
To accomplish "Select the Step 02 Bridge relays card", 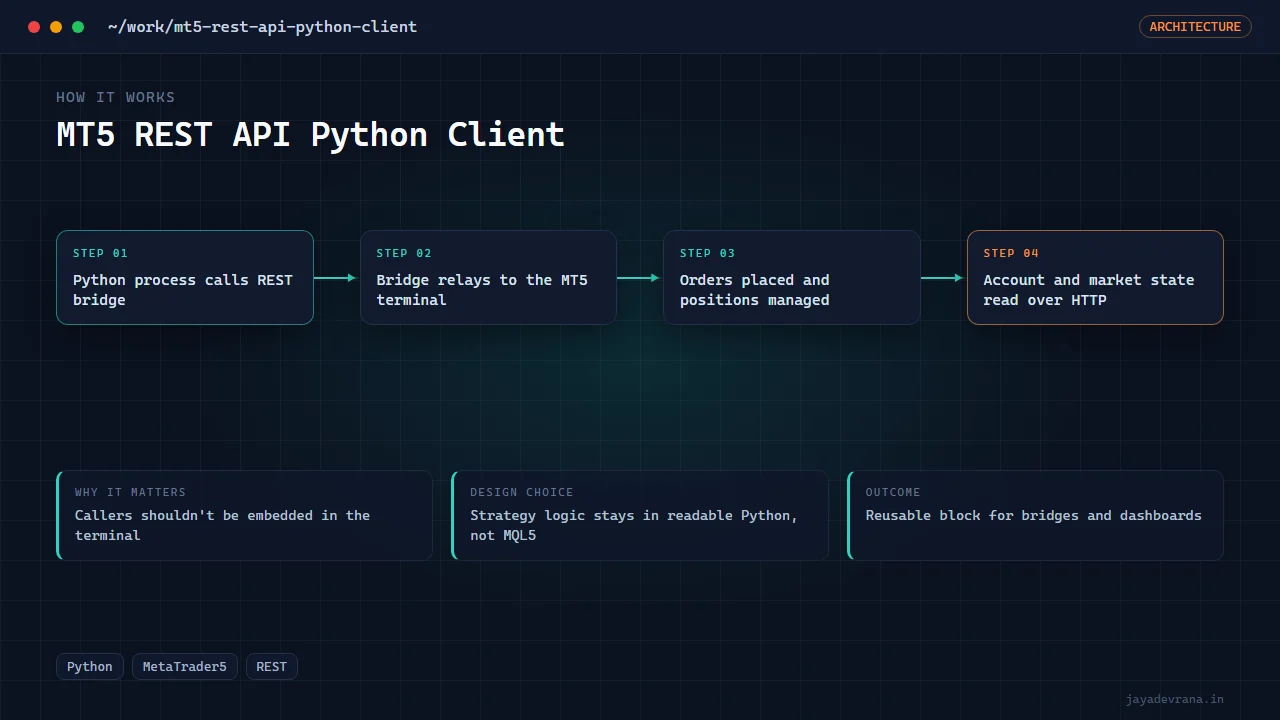I will (488, 277).
